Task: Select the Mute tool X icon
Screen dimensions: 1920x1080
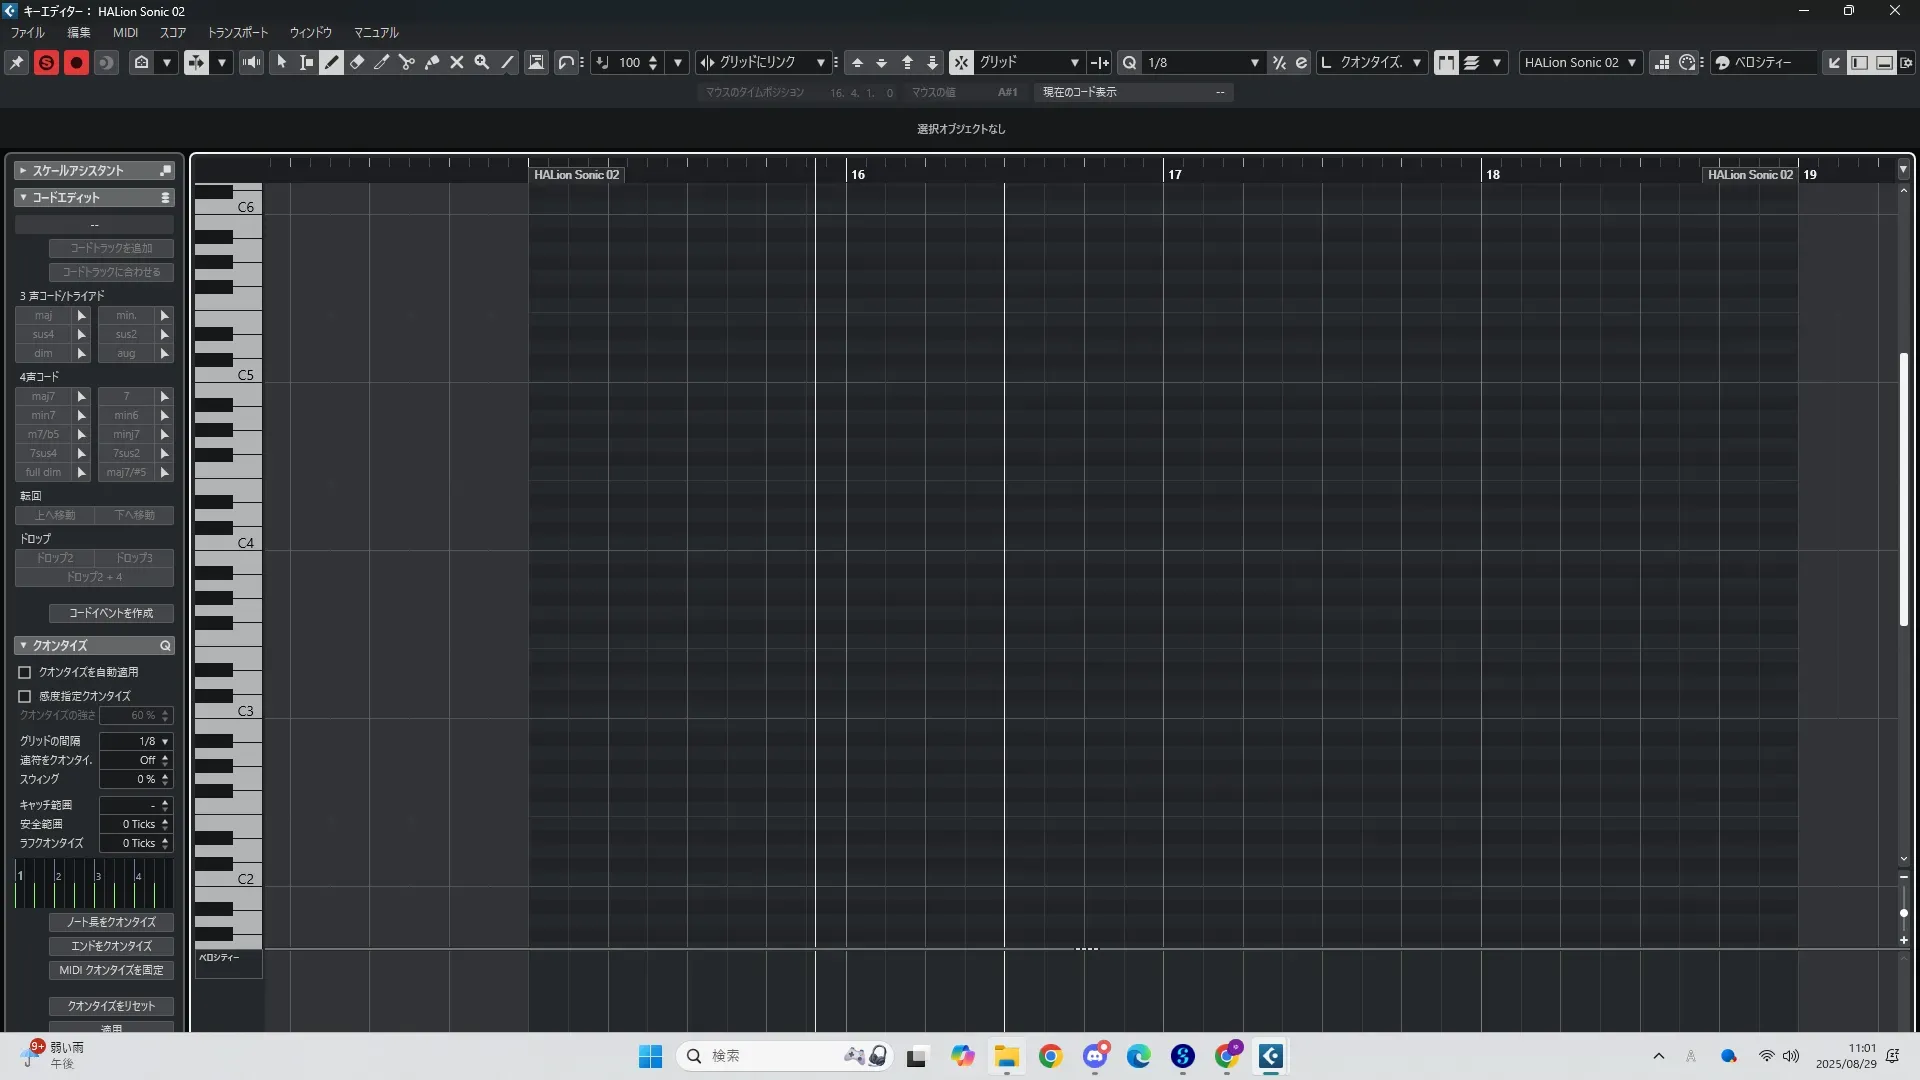Action: point(457,62)
